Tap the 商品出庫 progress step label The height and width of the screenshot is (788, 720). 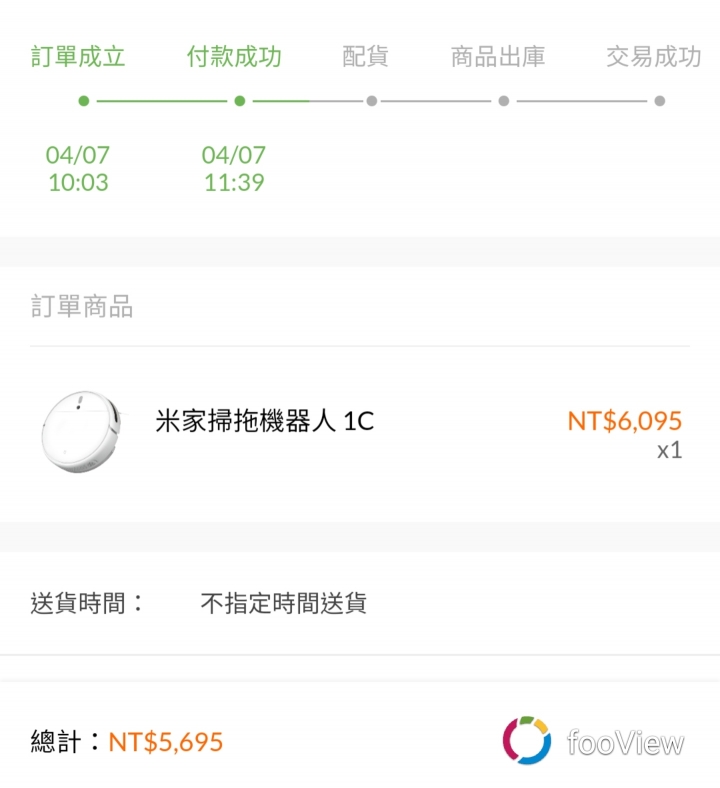tap(498, 56)
